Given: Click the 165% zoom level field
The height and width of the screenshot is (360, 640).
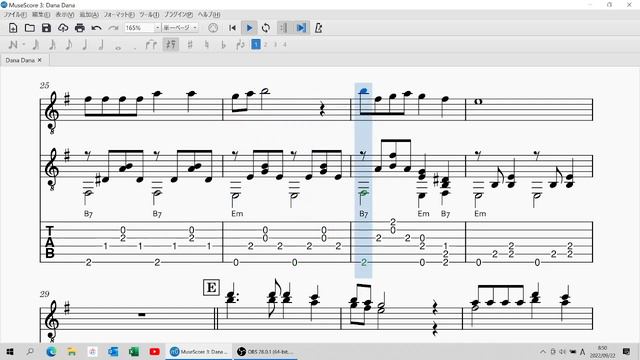Looking at the screenshot, I should (x=139, y=28).
